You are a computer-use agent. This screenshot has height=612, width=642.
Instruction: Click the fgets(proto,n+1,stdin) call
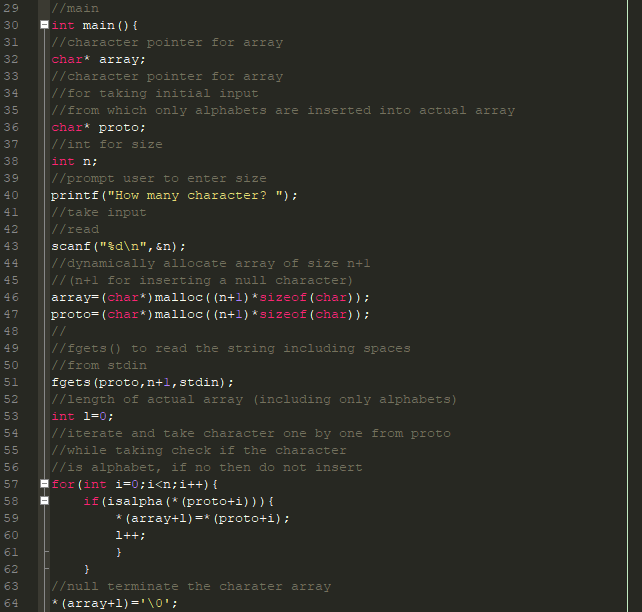[142, 382]
